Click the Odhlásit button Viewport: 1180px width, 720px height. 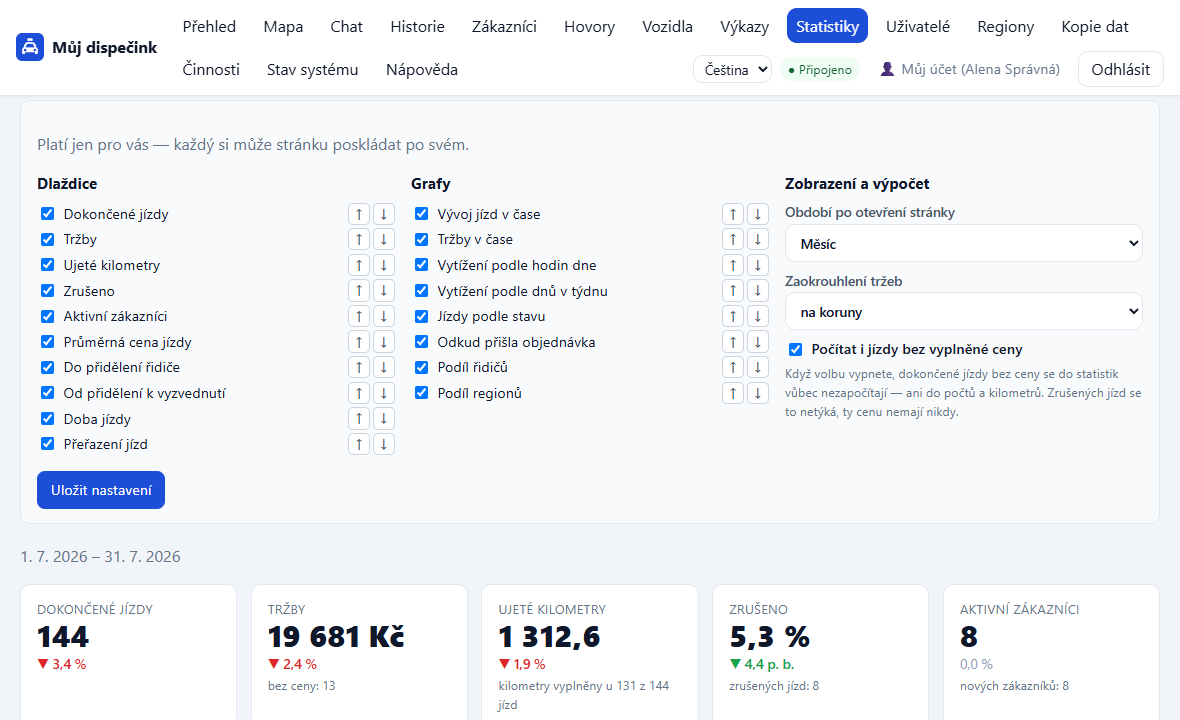tap(1121, 69)
